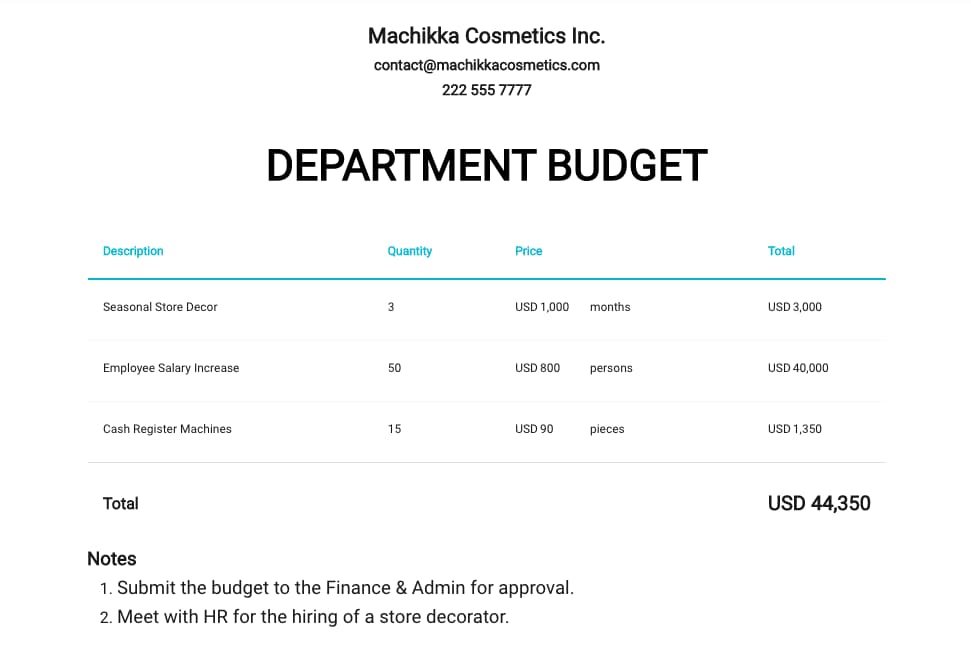
Task: Click the Total column header
Action: (781, 251)
